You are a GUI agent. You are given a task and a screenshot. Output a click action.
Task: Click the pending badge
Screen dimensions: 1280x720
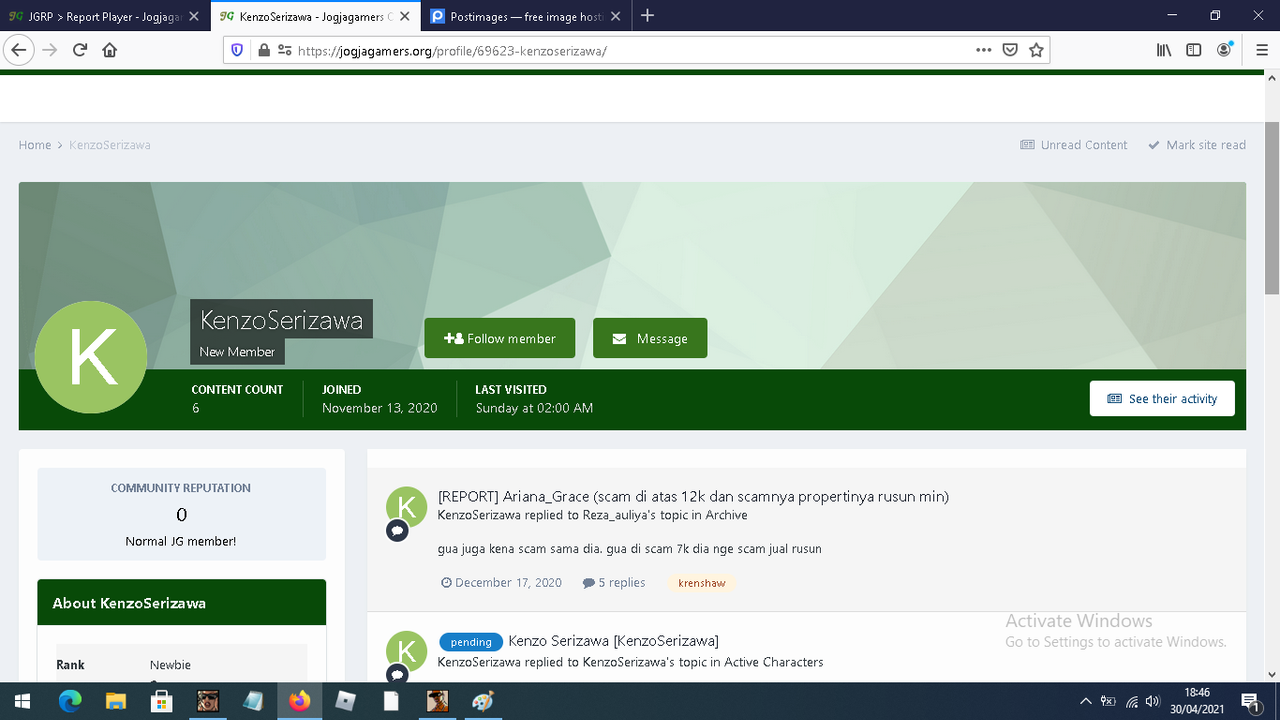pos(471,642)
